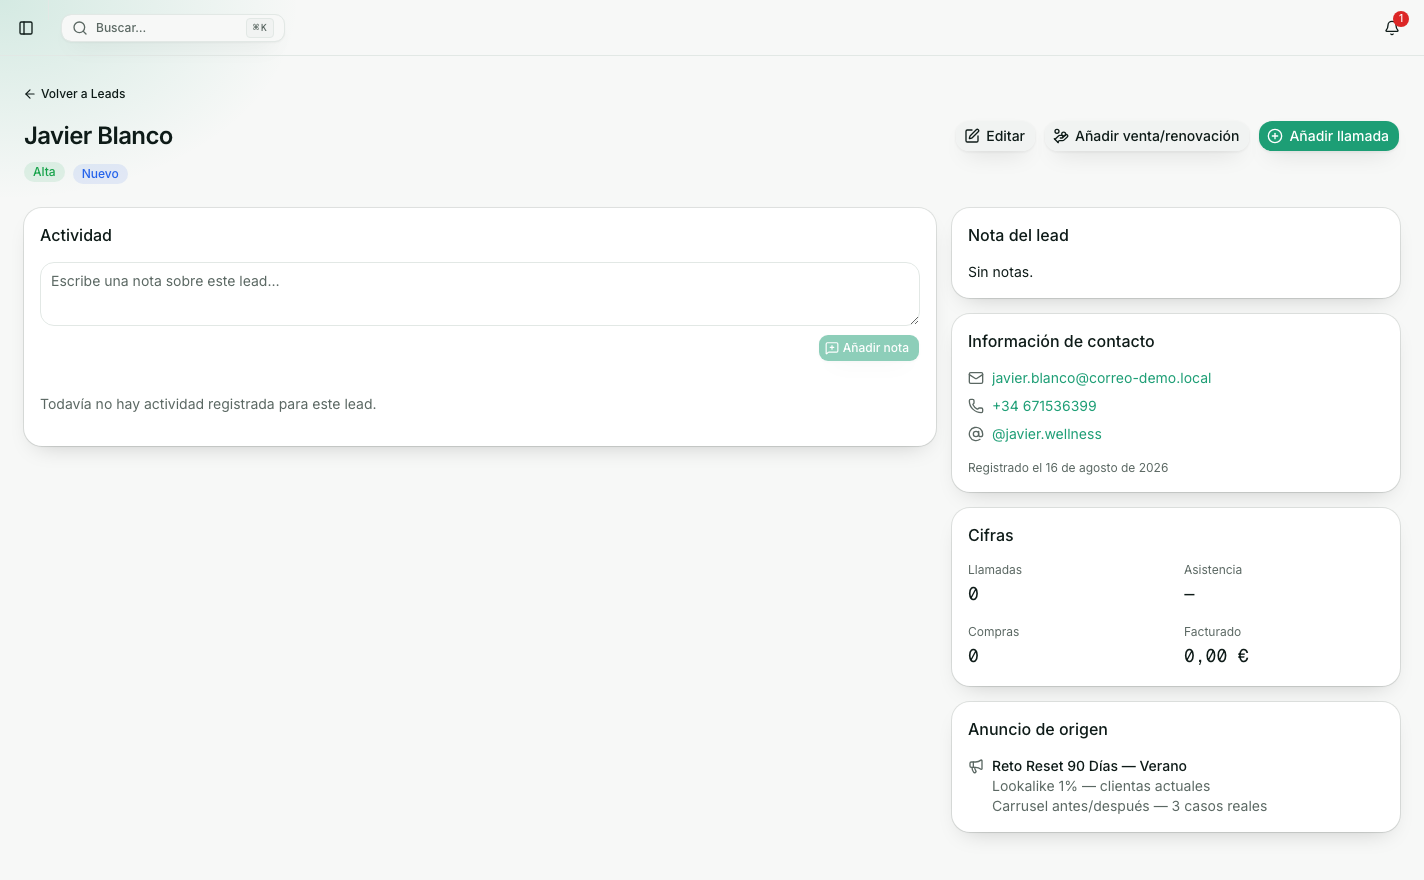Open the @javier.wellness handle link

1046,434
